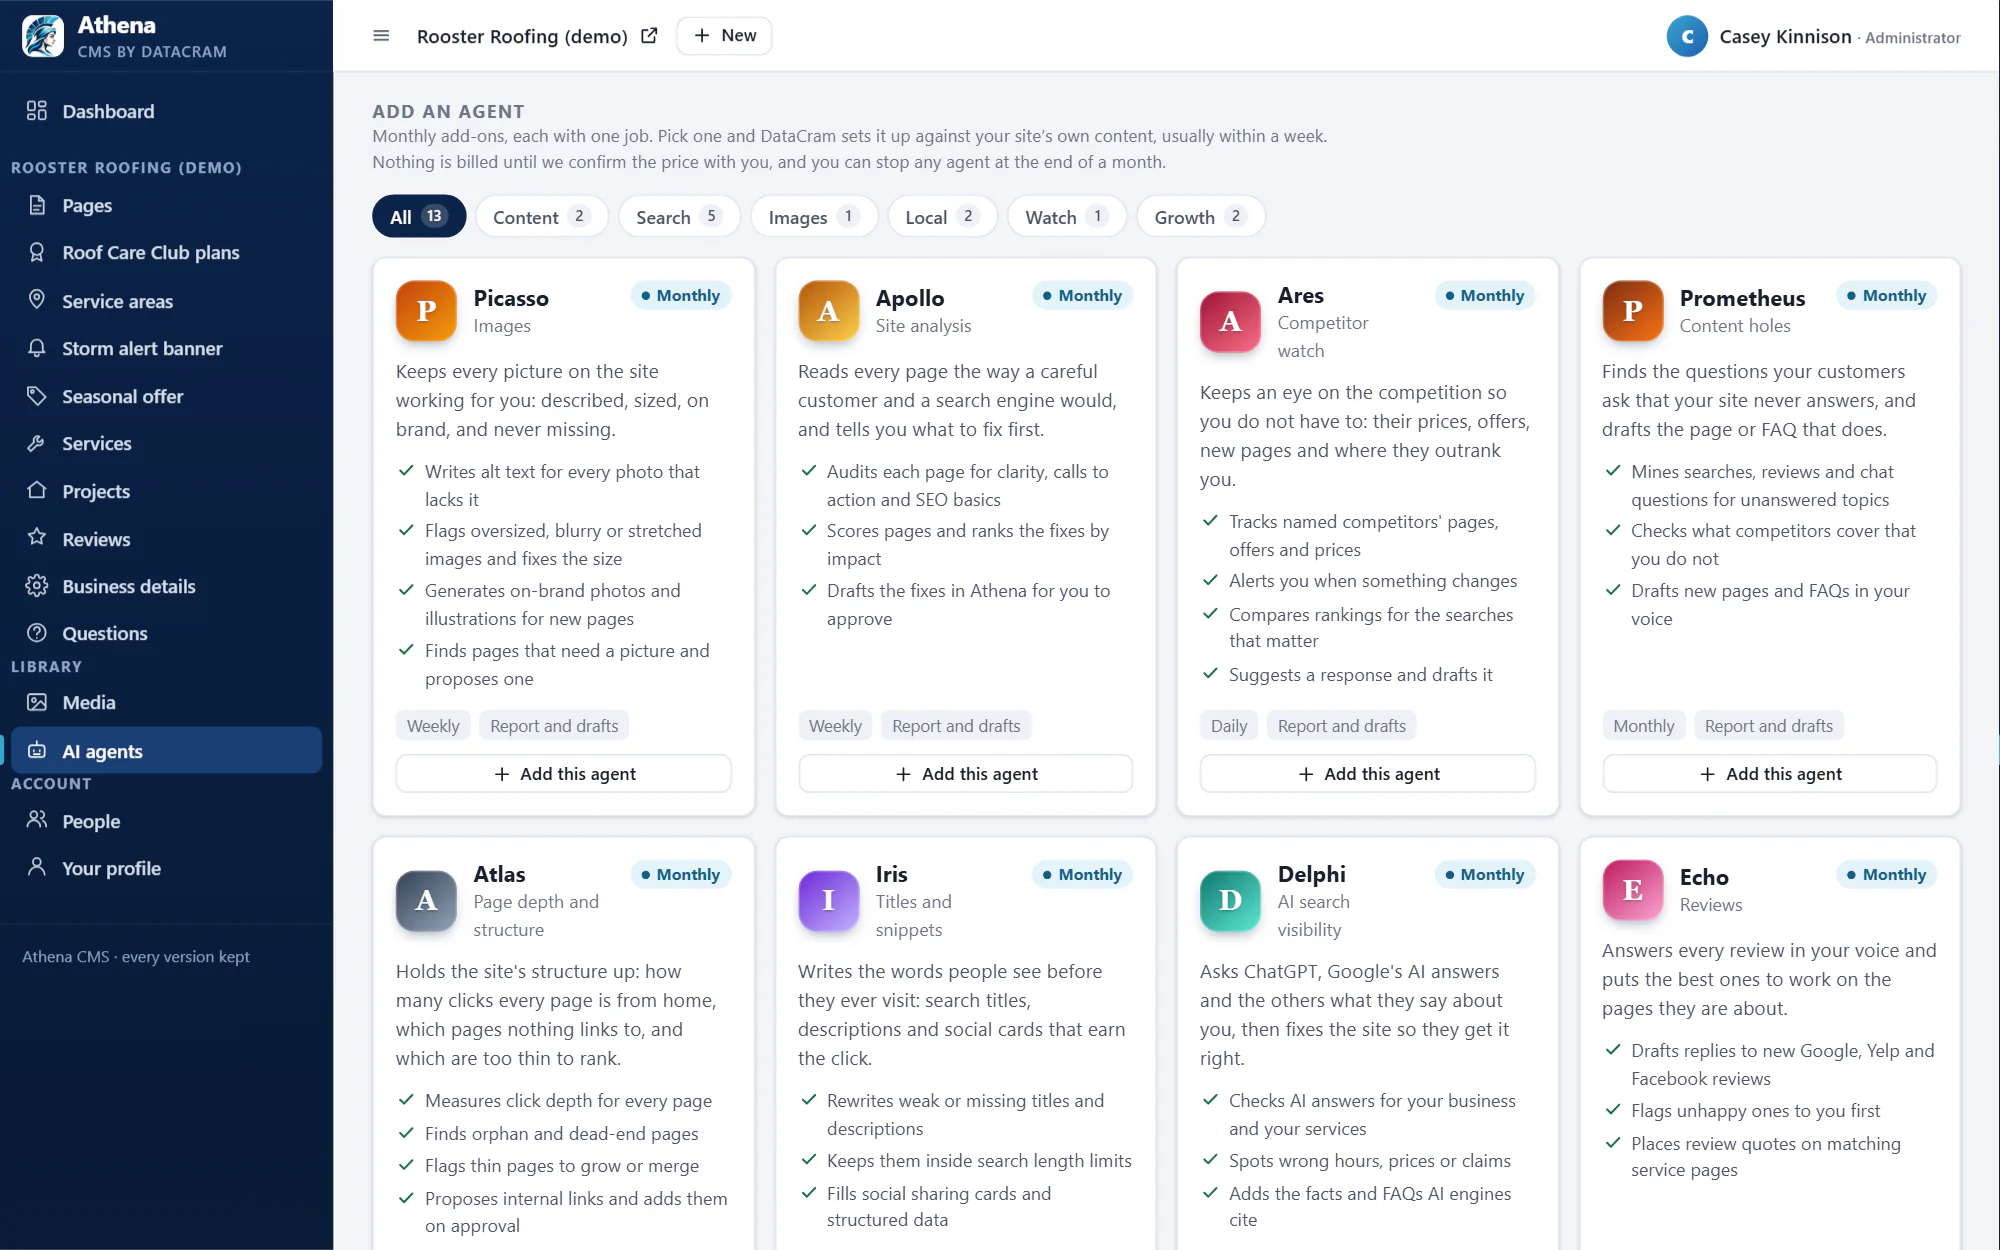This screenshot has width=2000, height=1250.
Task: Click the Service areas pin icon
Action: (x=37, y=300)
